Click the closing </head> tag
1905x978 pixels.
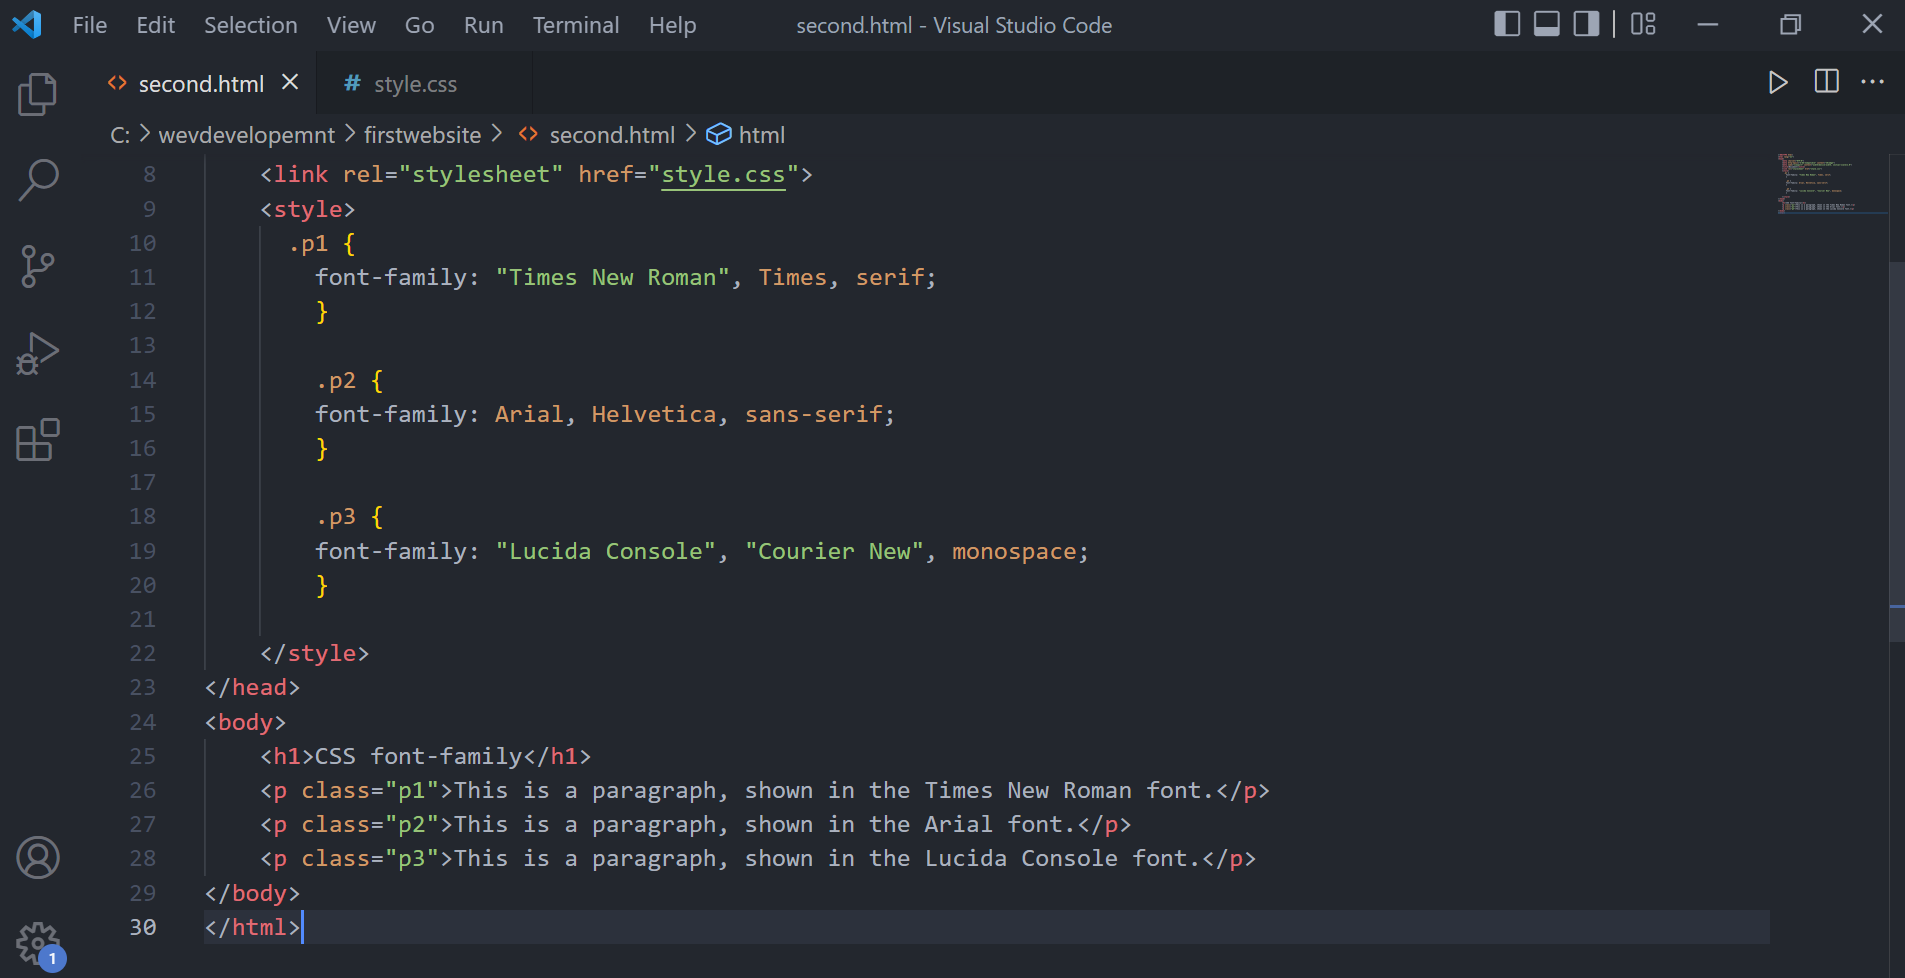pyautogui.click(x=252, y=687)
